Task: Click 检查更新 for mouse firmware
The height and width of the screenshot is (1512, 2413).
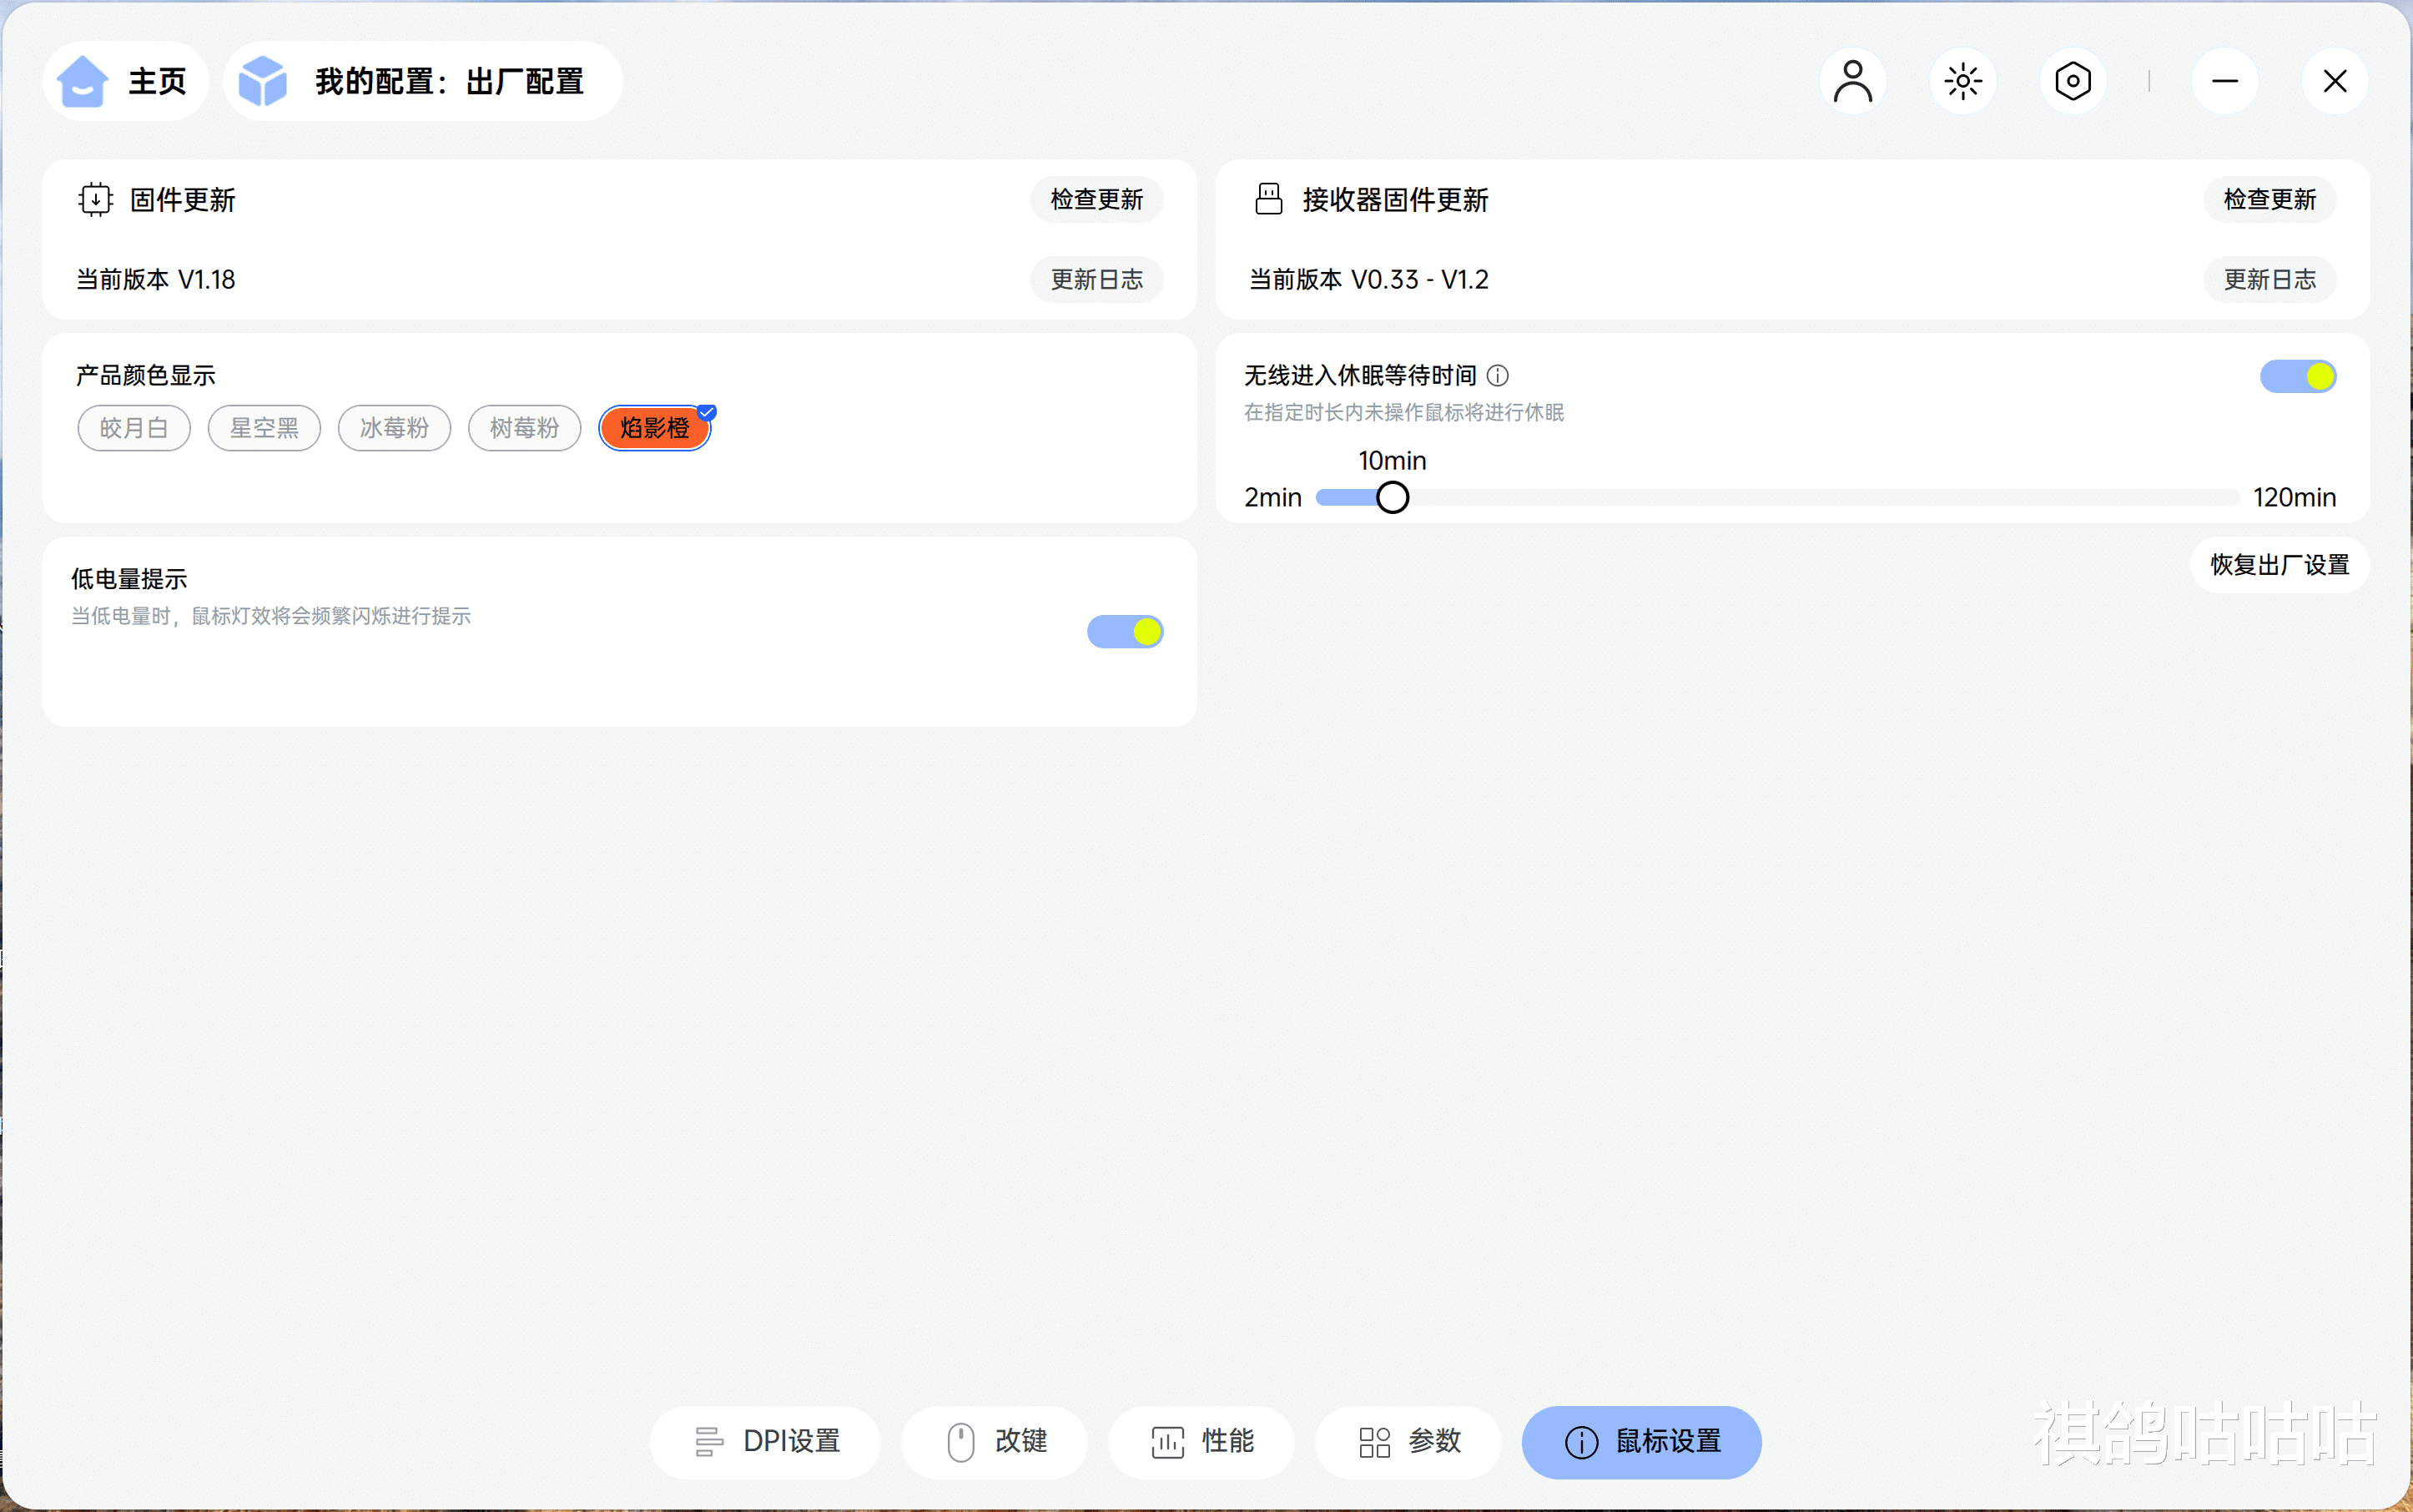Action: coord(1096,199)
